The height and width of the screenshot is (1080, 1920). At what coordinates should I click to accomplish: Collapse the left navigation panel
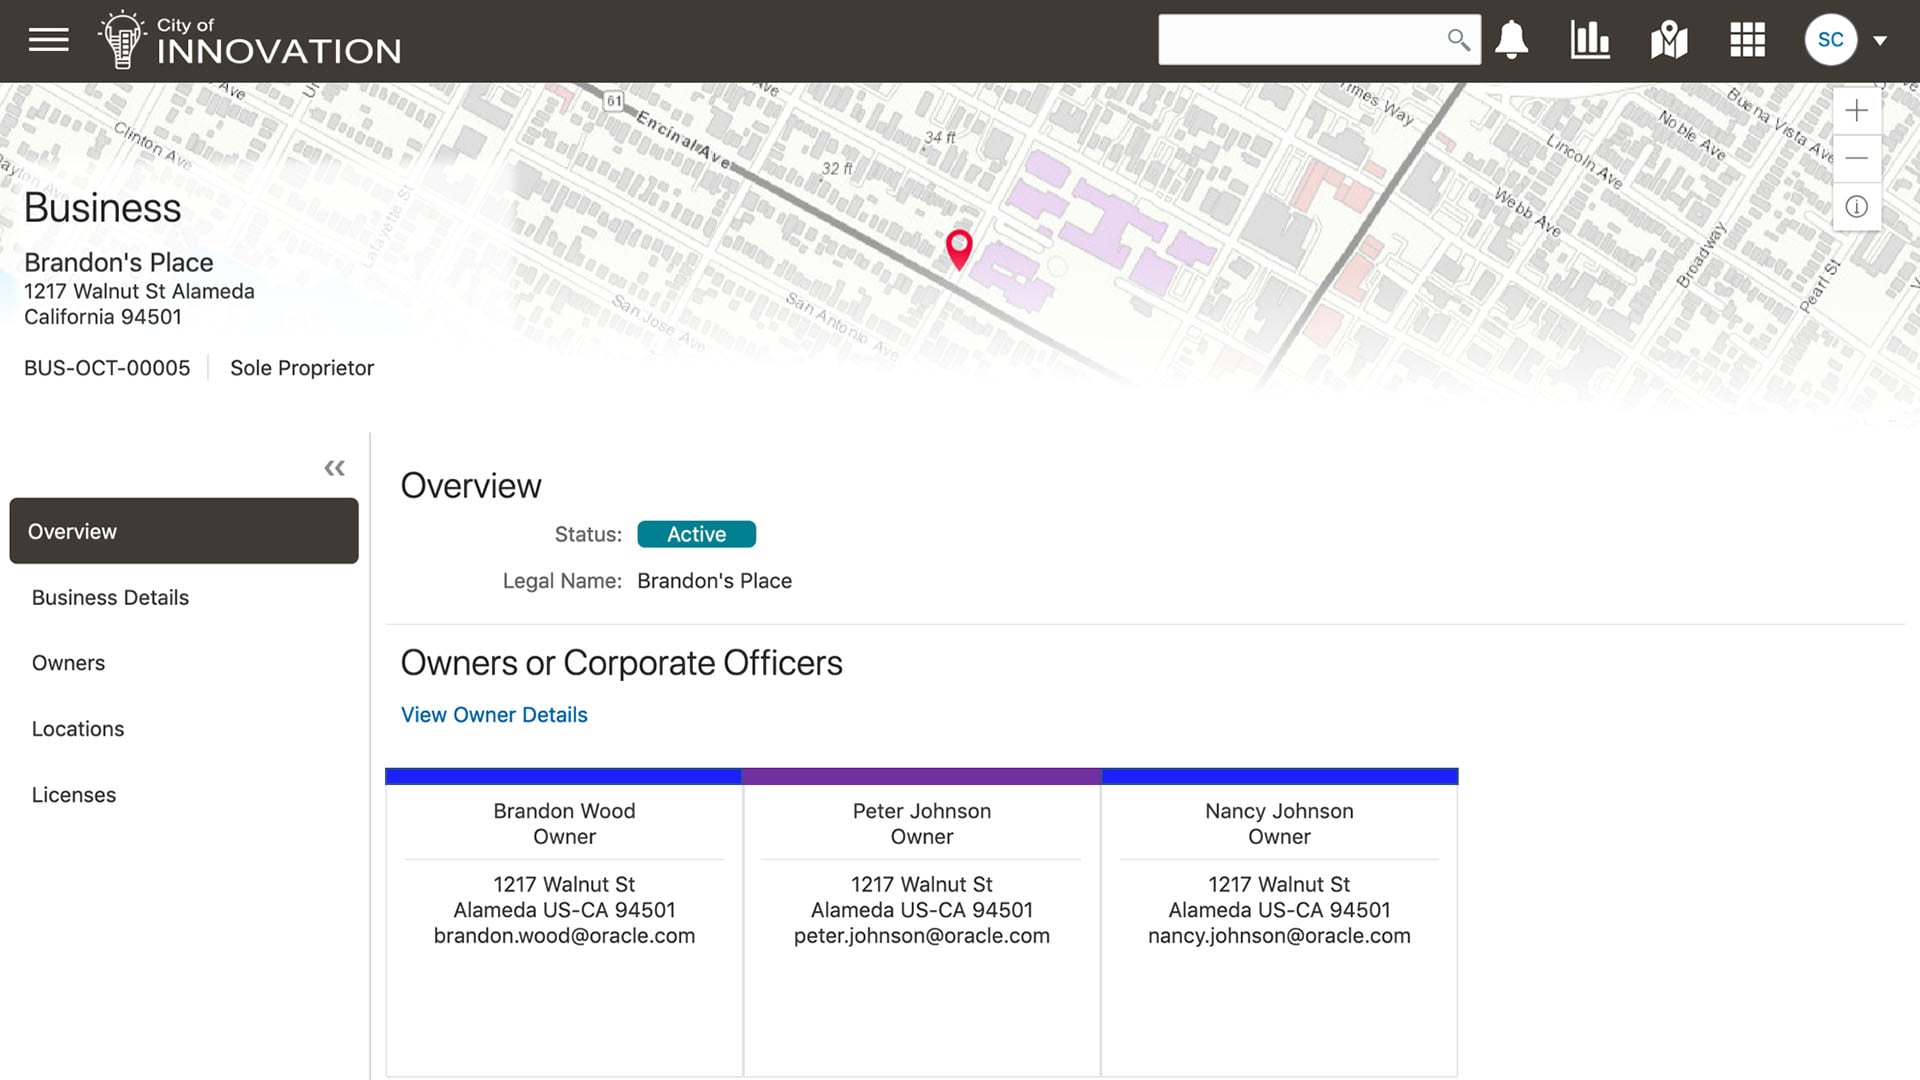(x=334, y=468)
